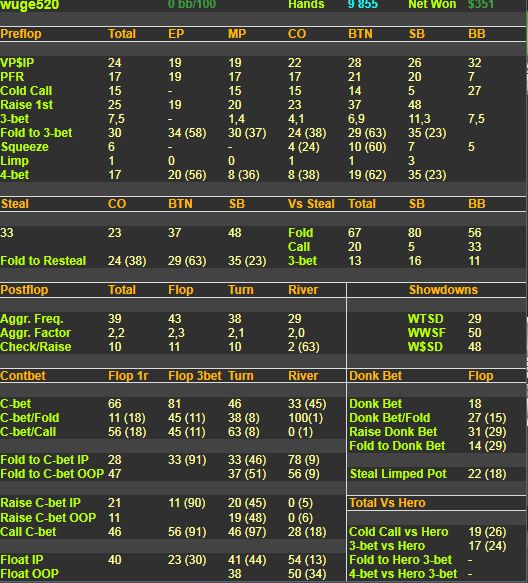Screen dimensions: 528x583
Task: Click the Donk Bet/Fold label
Action: point(390,418)
